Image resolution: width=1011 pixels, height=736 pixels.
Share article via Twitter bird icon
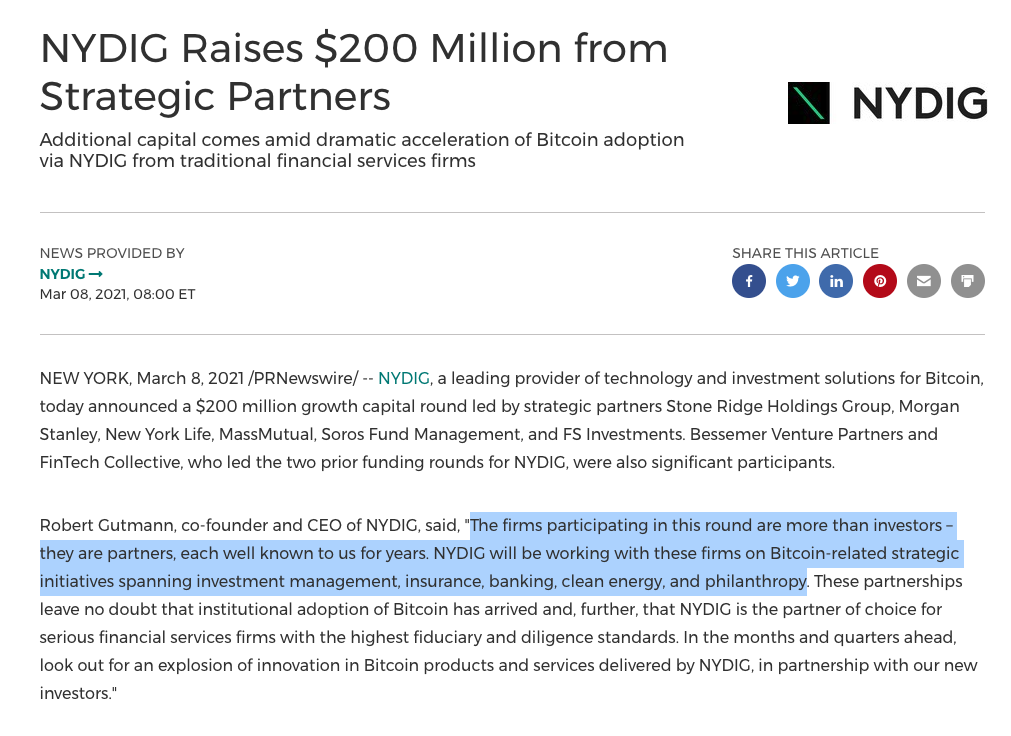coord(792,281)
